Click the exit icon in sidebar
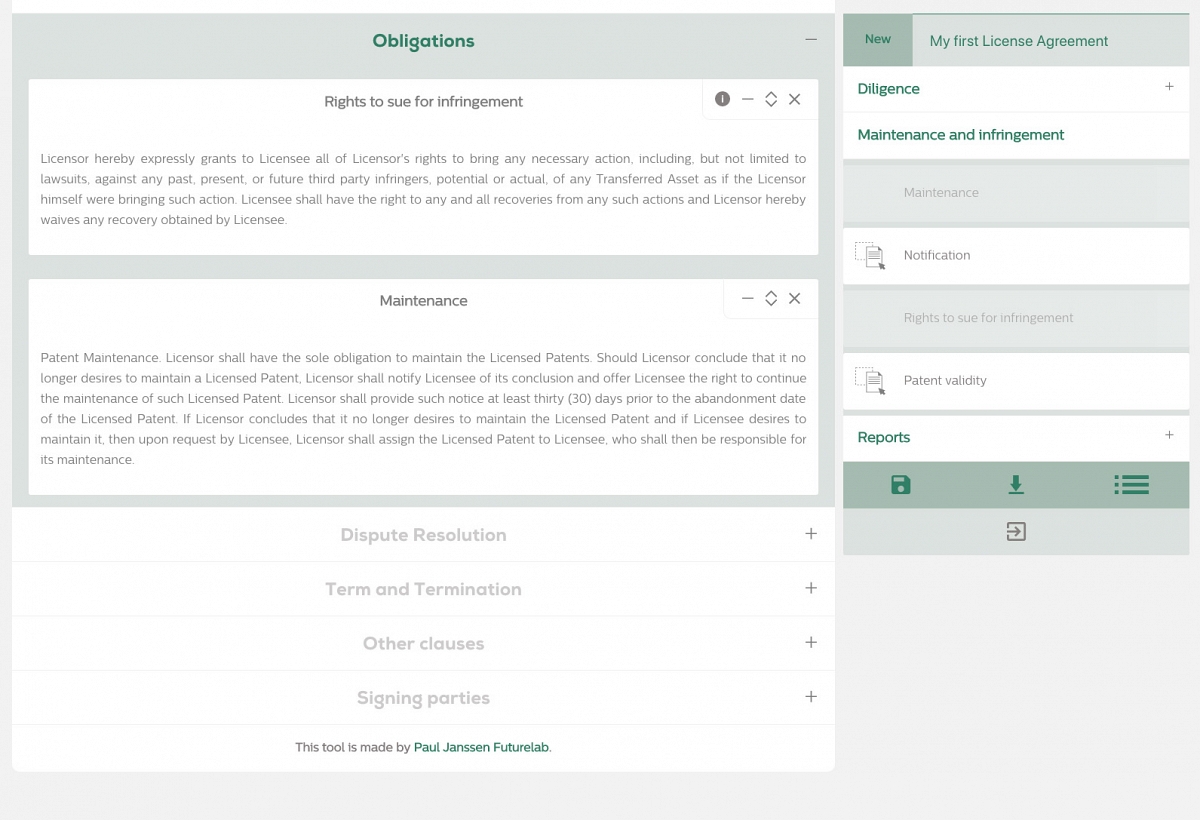The width and height of the screenshot is (1200, 820). coord(1016,532)
